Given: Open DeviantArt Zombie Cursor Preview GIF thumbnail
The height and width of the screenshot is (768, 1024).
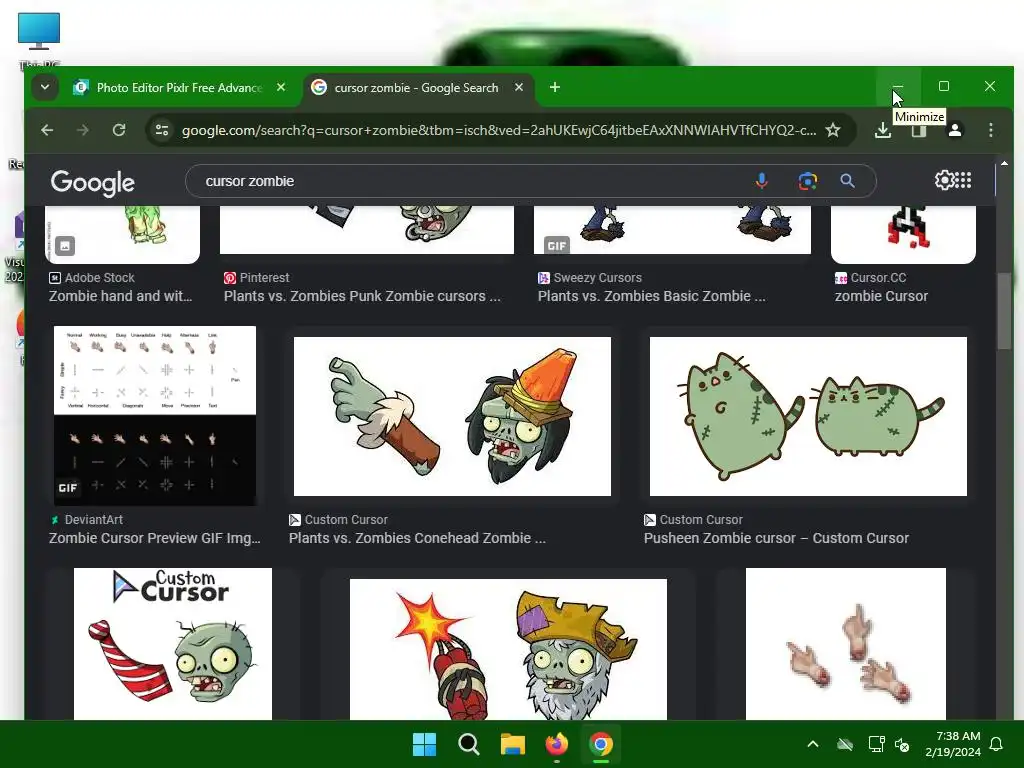Looking at the screenshot, I should pos(155,415).
